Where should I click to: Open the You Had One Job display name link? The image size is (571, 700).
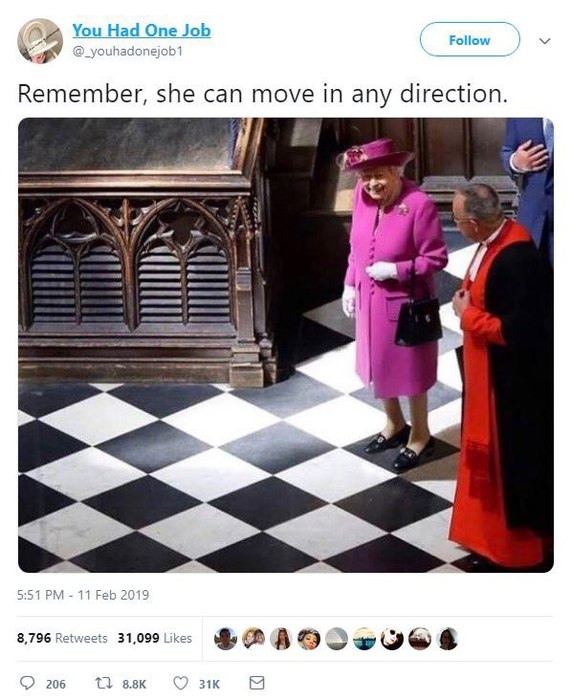(x=142, y=30)
